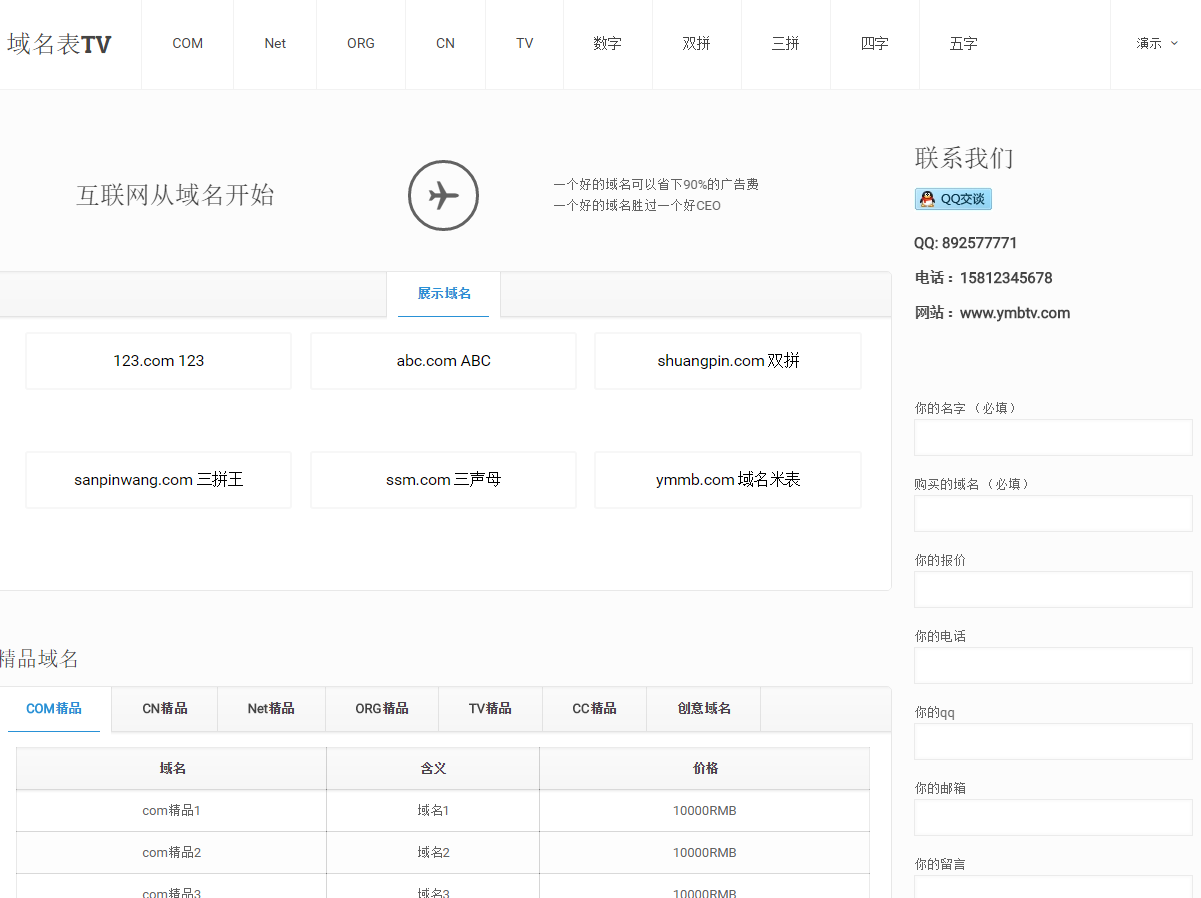The image size is (1201, 898).
Task: Switch to the 创意域名 tab
Action: tap(704, 709)
